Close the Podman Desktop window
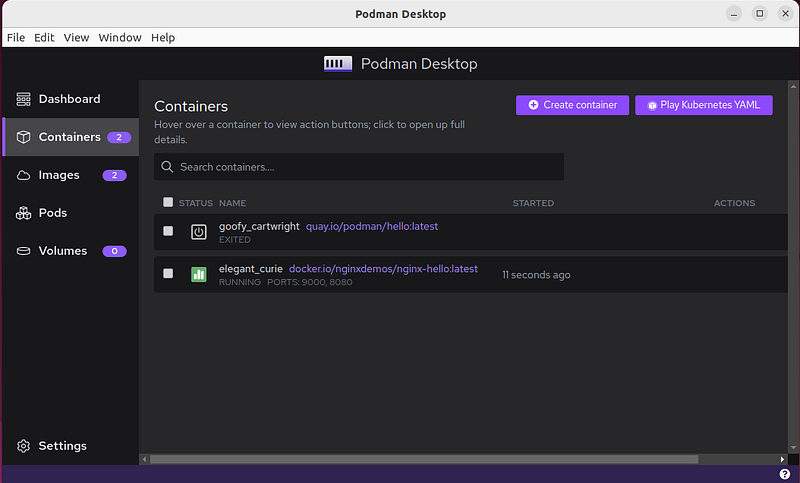800x483 pixels. [x=785, y=14]
